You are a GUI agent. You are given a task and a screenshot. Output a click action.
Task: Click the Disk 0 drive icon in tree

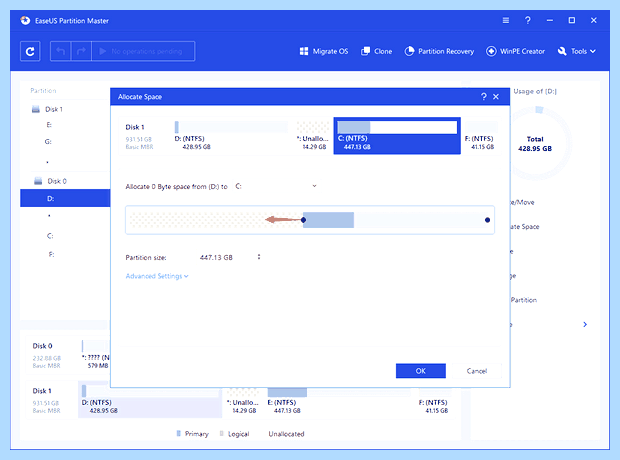coord(38,181)
